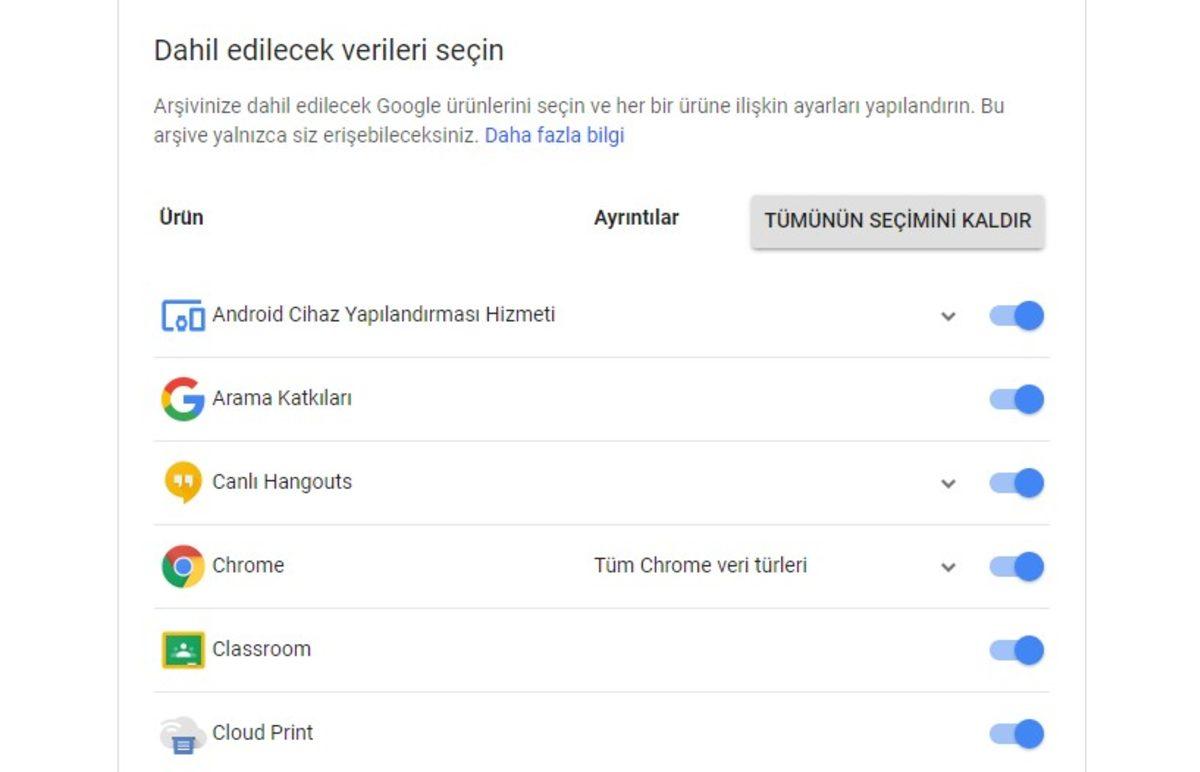Disable the Classroom data toggle
Image resolution: width=1200 pixels, height=772 pixels.
pos(1016,648)
